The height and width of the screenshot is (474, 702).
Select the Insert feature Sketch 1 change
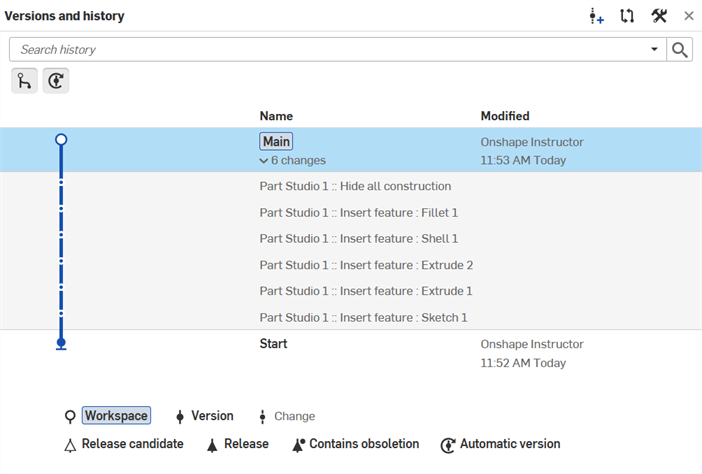click(x=363, y=318)
